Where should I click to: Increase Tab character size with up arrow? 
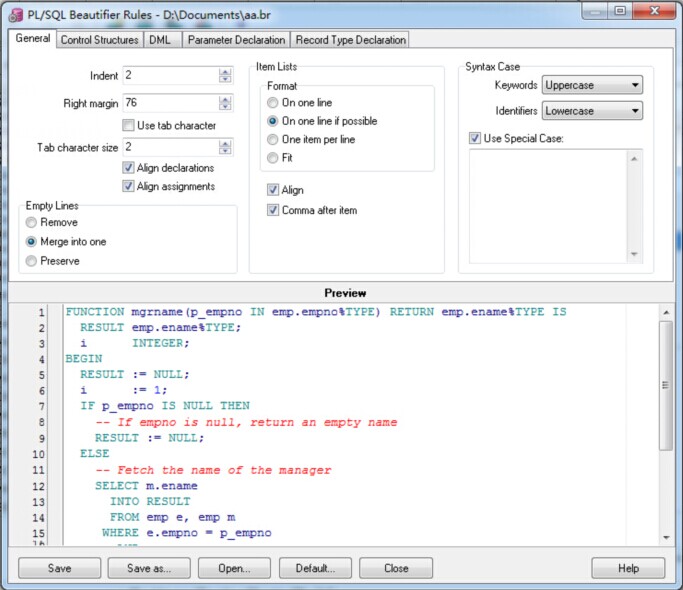(x=225, y=143)
